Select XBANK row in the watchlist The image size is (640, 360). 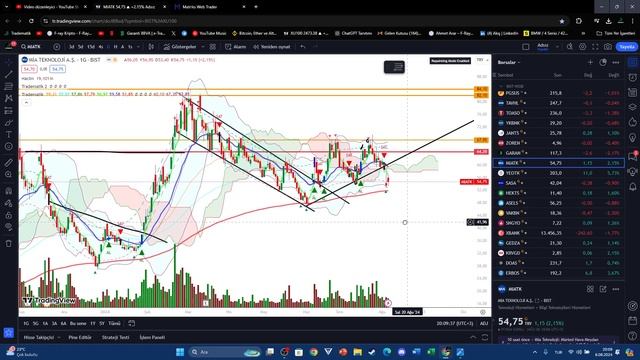click(x=559, y=233)
